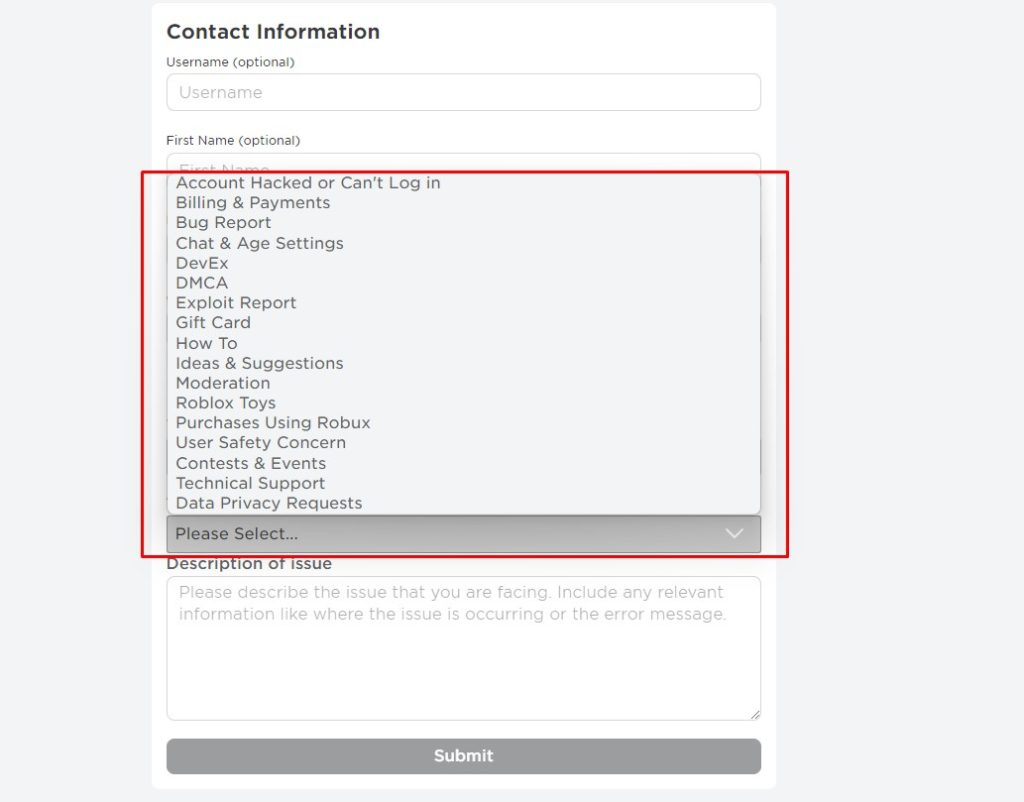Select the "Moderation" option
This screenshot has height=802, width=1024.
(x=223, y=383)
